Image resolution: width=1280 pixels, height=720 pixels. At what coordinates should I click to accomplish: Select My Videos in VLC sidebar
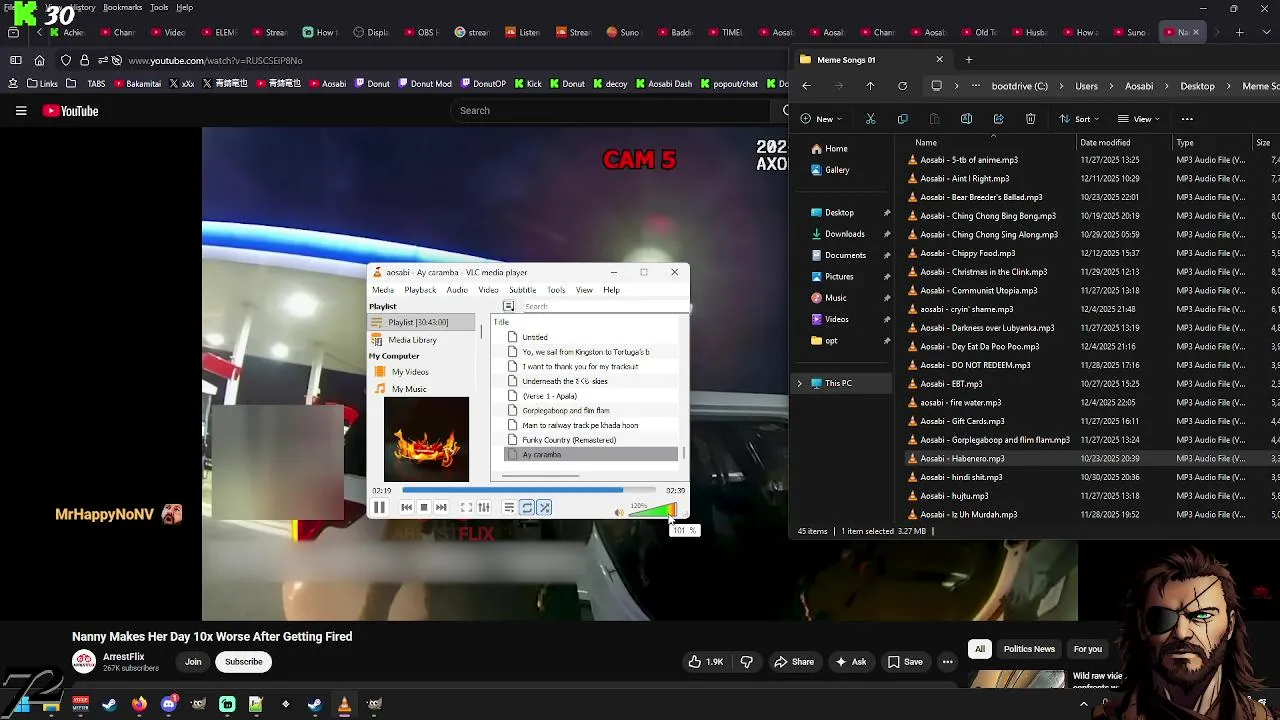point(410,372)
